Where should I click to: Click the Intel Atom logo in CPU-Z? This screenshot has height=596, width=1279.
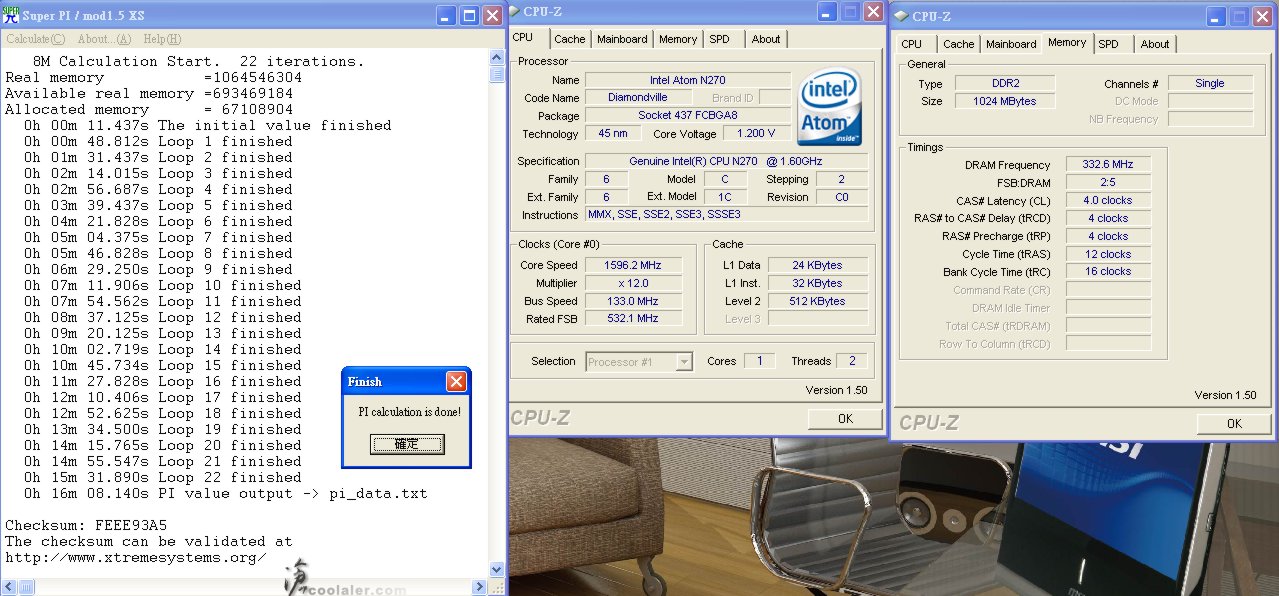(x=830, y=107)
